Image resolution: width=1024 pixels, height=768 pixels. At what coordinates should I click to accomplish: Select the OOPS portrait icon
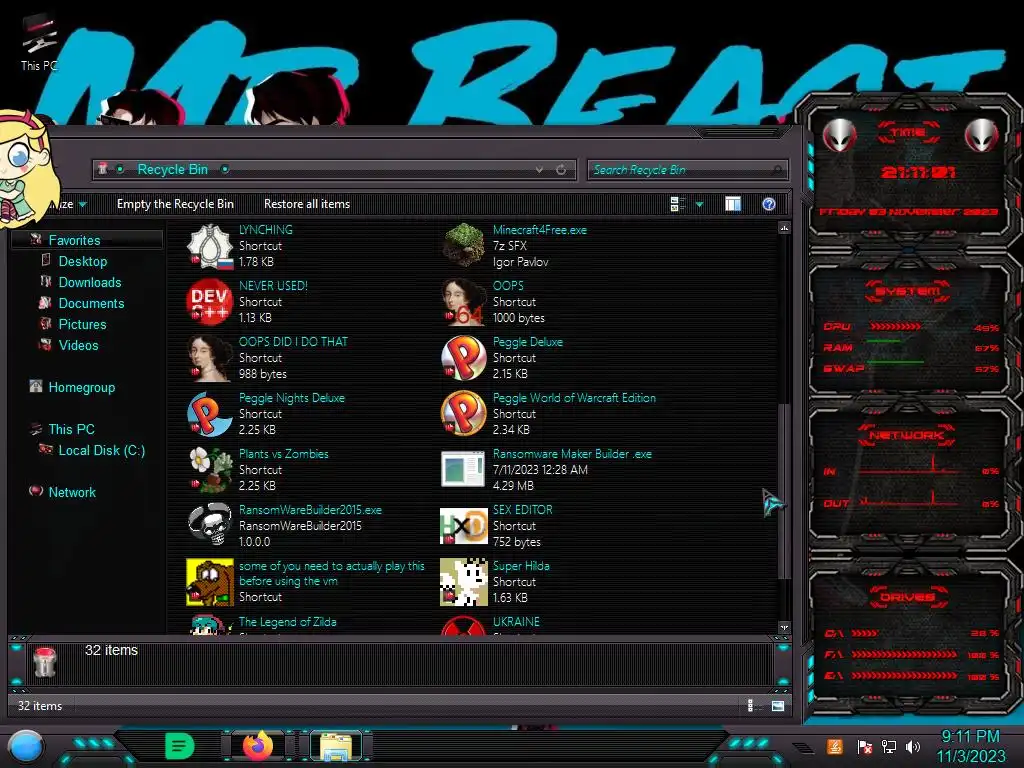464,302
